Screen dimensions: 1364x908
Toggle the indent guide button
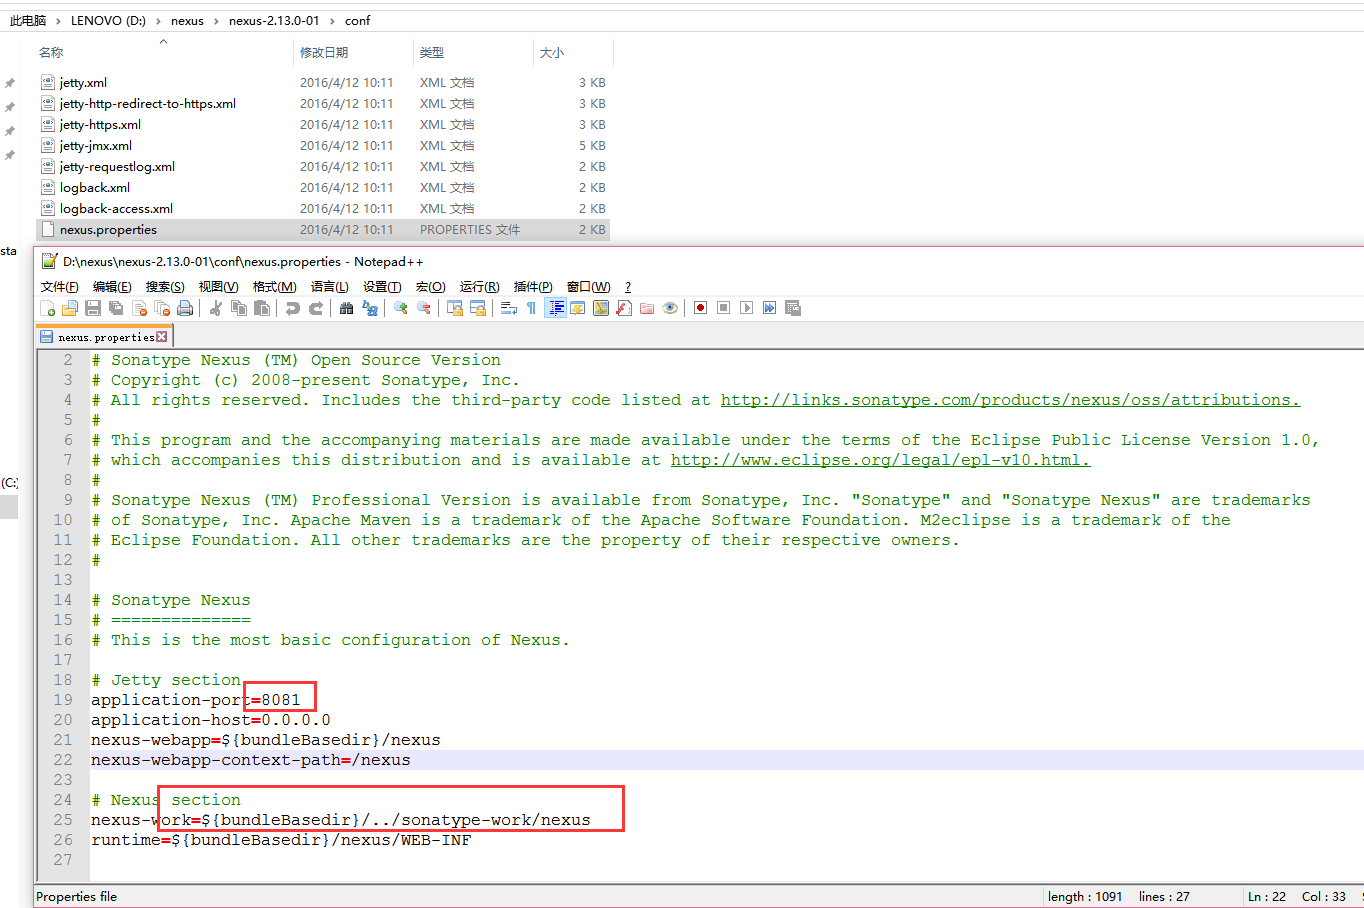coord(556,308)
